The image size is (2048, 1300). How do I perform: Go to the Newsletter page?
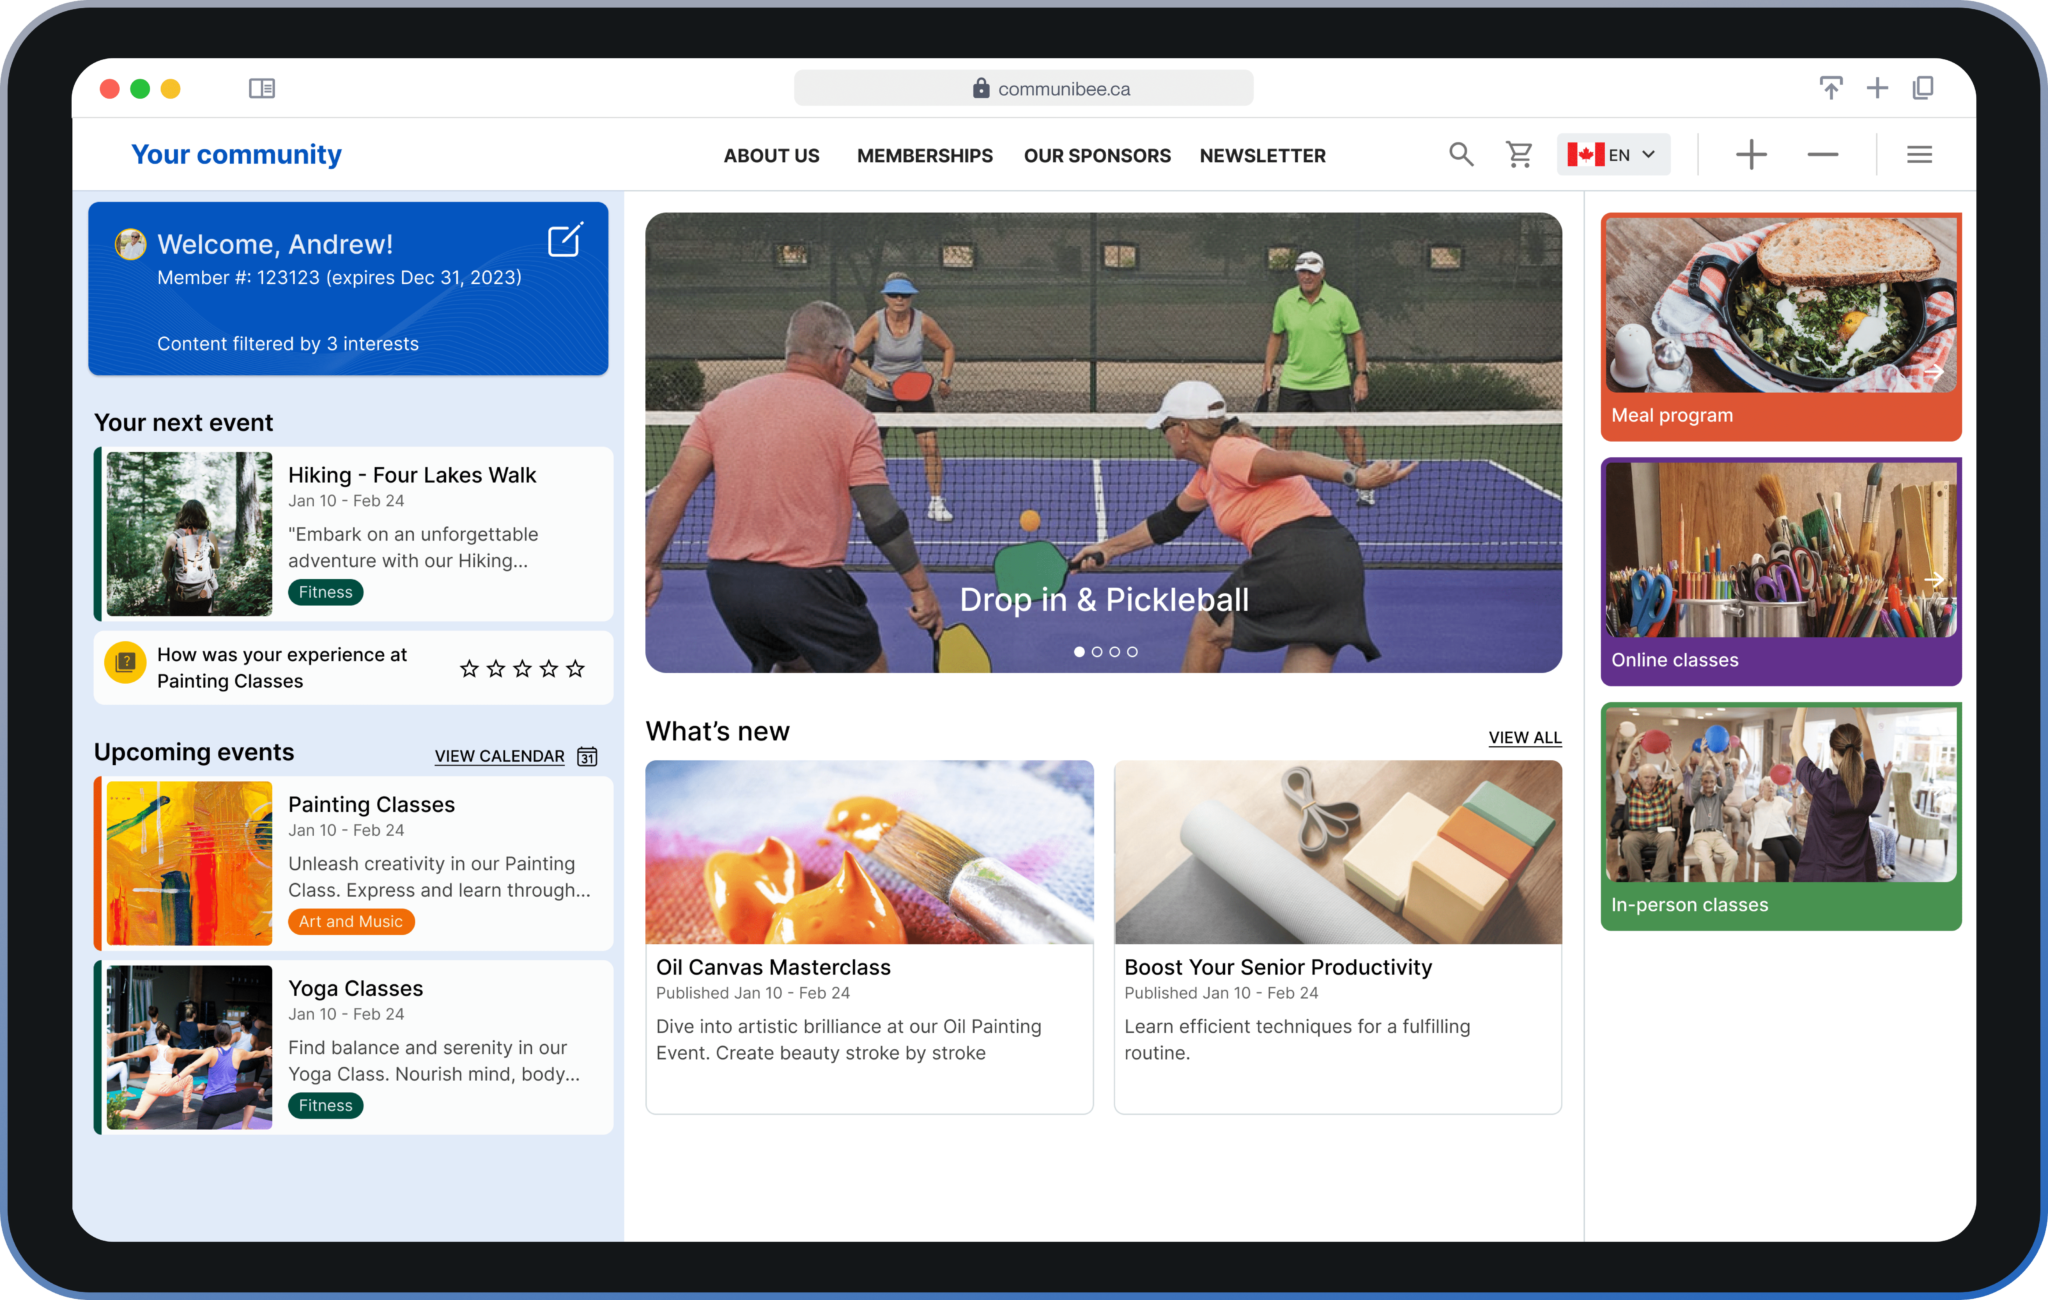pyautogui.click(x=1262, y=155)
